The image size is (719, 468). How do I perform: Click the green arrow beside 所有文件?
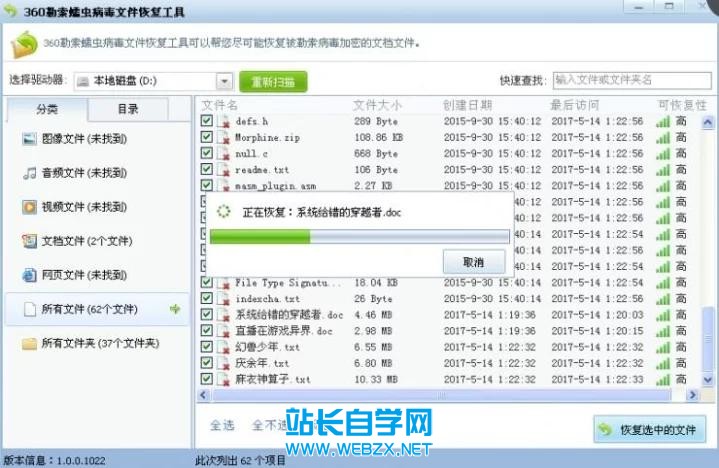[175, 310]
